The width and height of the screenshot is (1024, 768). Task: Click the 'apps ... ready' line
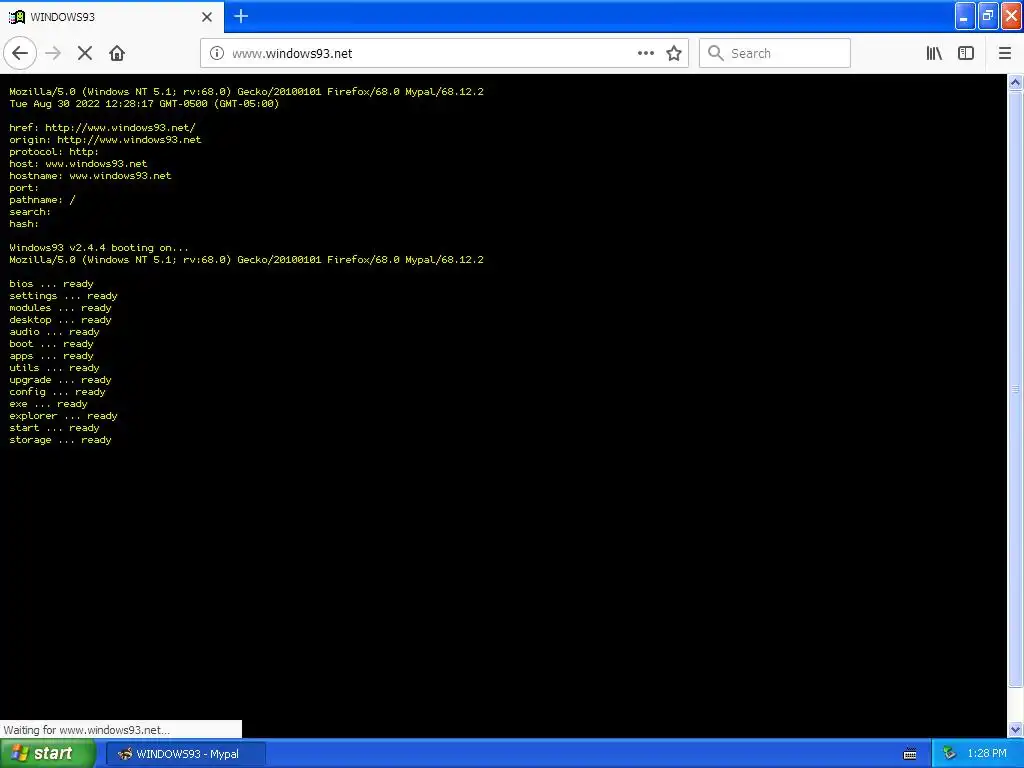pos(51,356)
